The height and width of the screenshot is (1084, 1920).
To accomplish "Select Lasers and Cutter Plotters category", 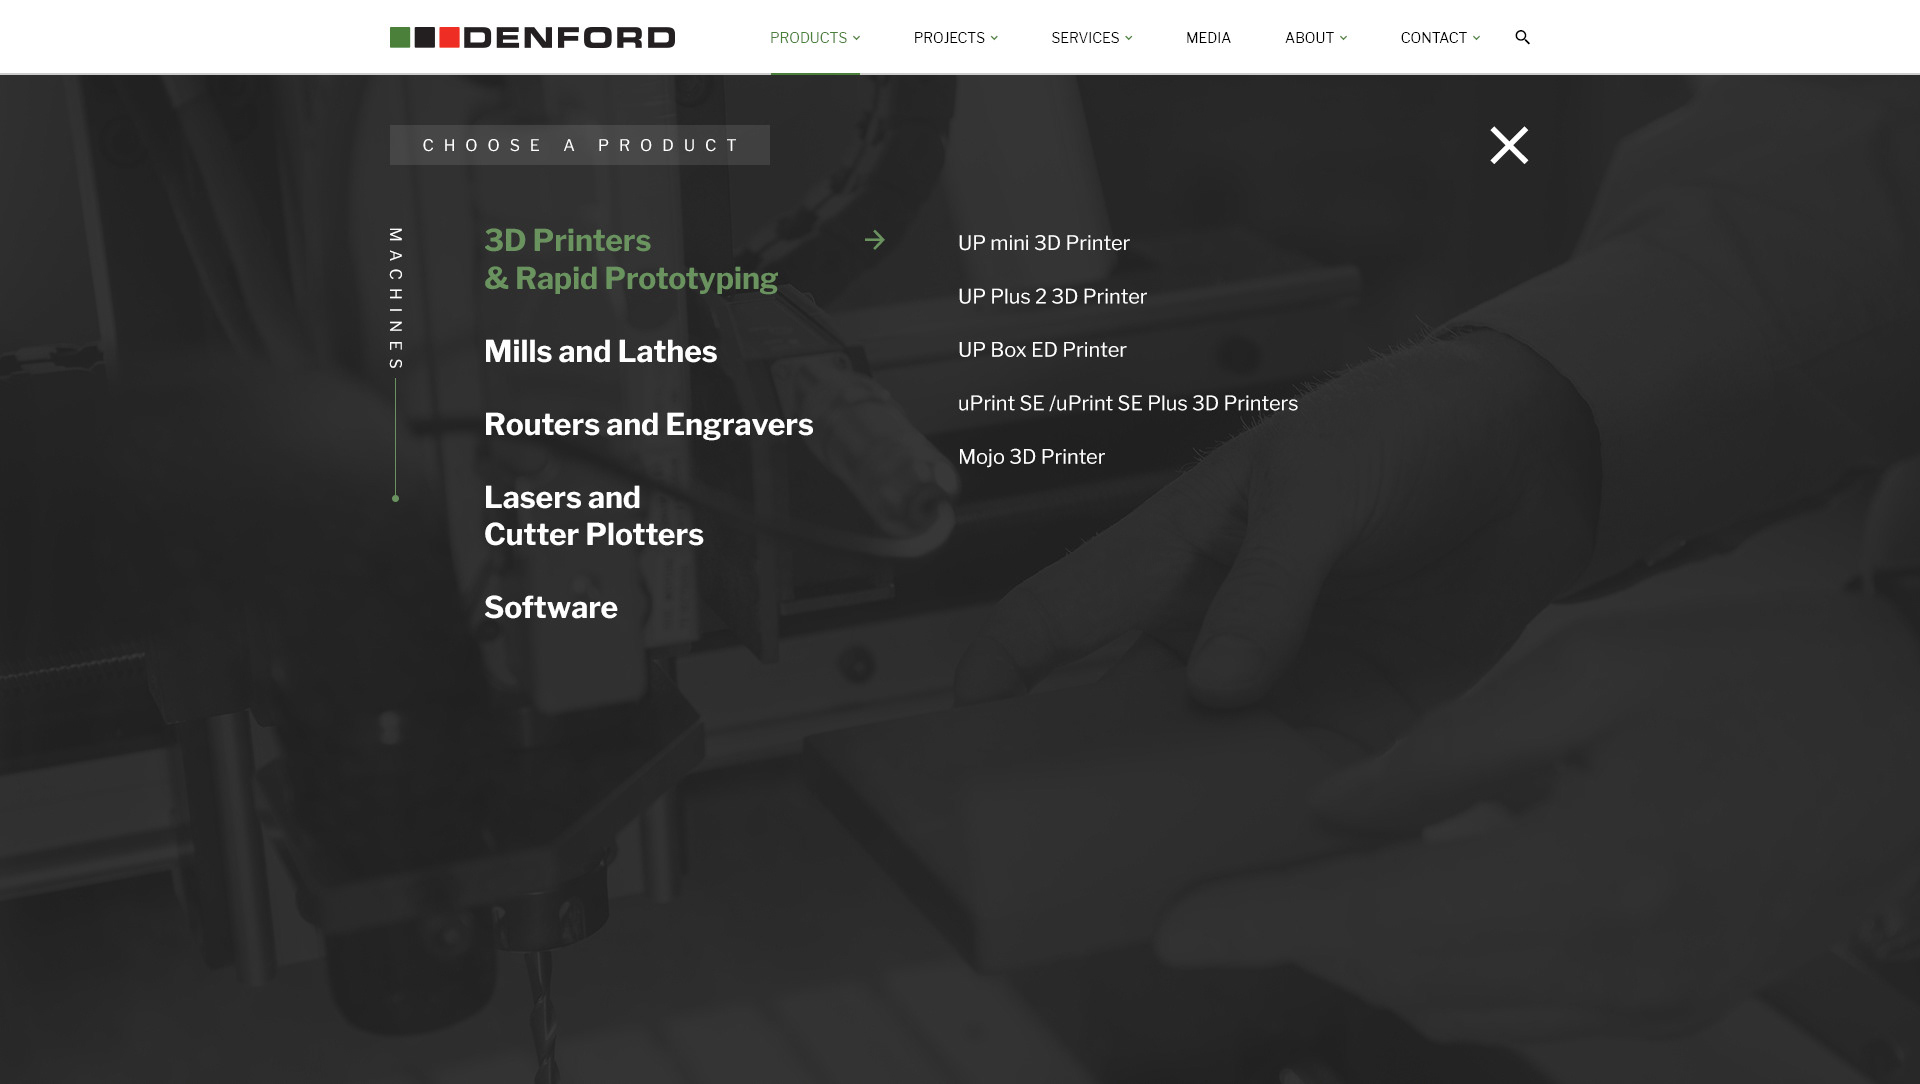I will point(593,516).
